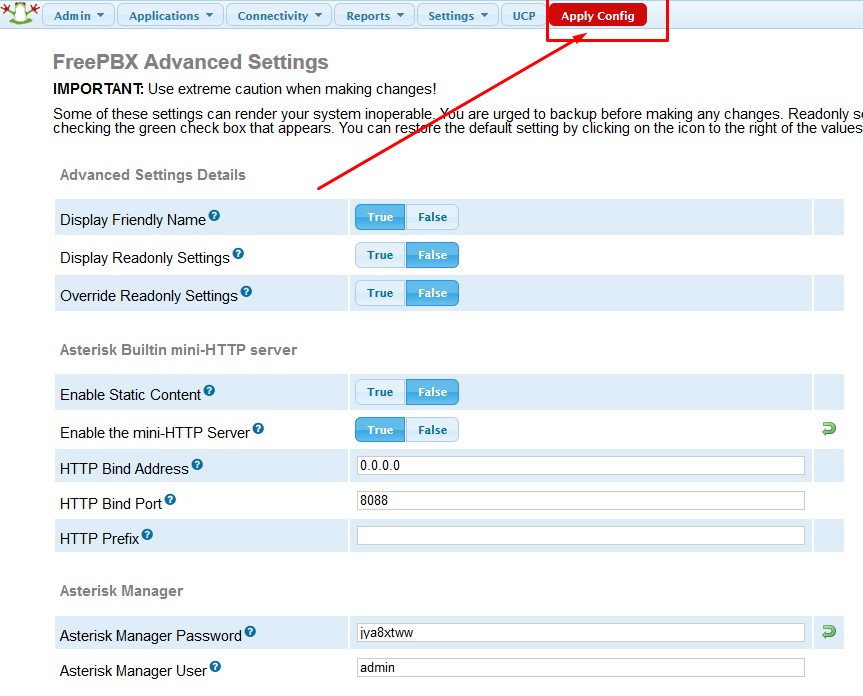Click the HTTP Bind Address input field
863x696 pixels.
[x=580, y=466]
